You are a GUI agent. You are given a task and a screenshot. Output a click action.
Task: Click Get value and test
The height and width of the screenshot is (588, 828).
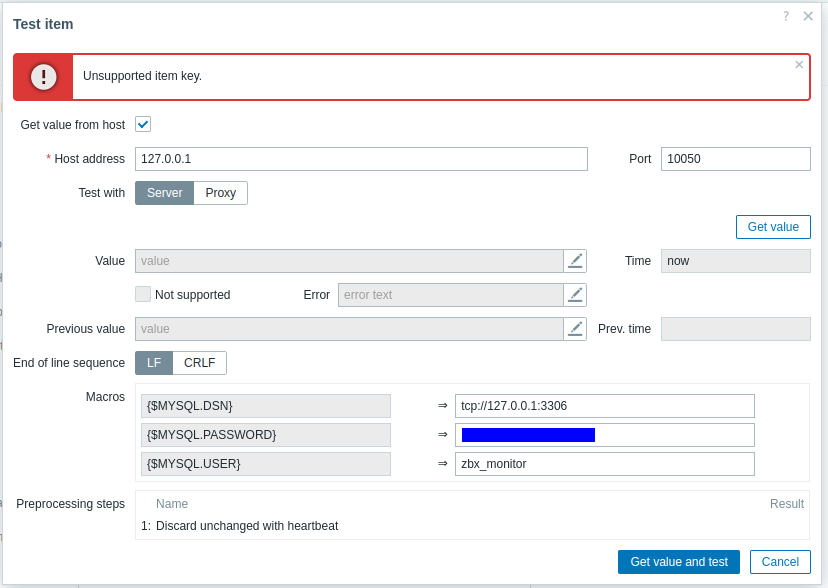coord(679,562)
